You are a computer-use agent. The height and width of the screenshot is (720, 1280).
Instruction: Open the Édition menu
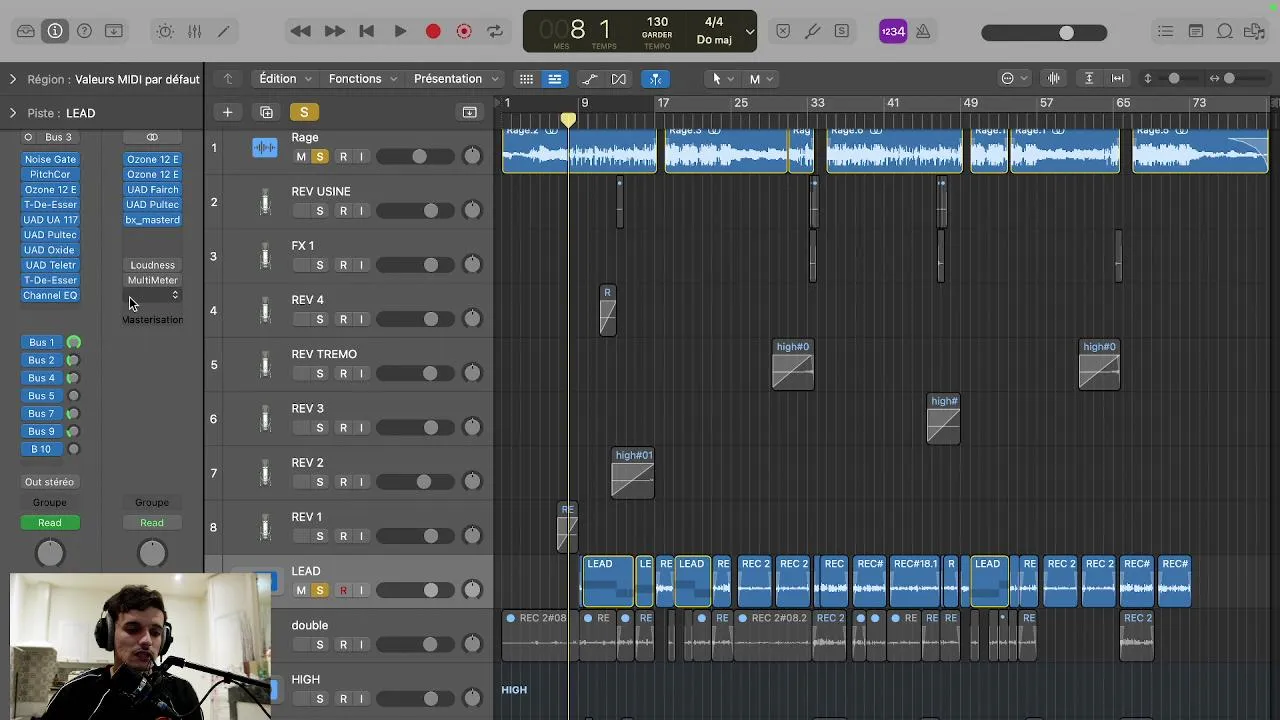coord(286,79)
